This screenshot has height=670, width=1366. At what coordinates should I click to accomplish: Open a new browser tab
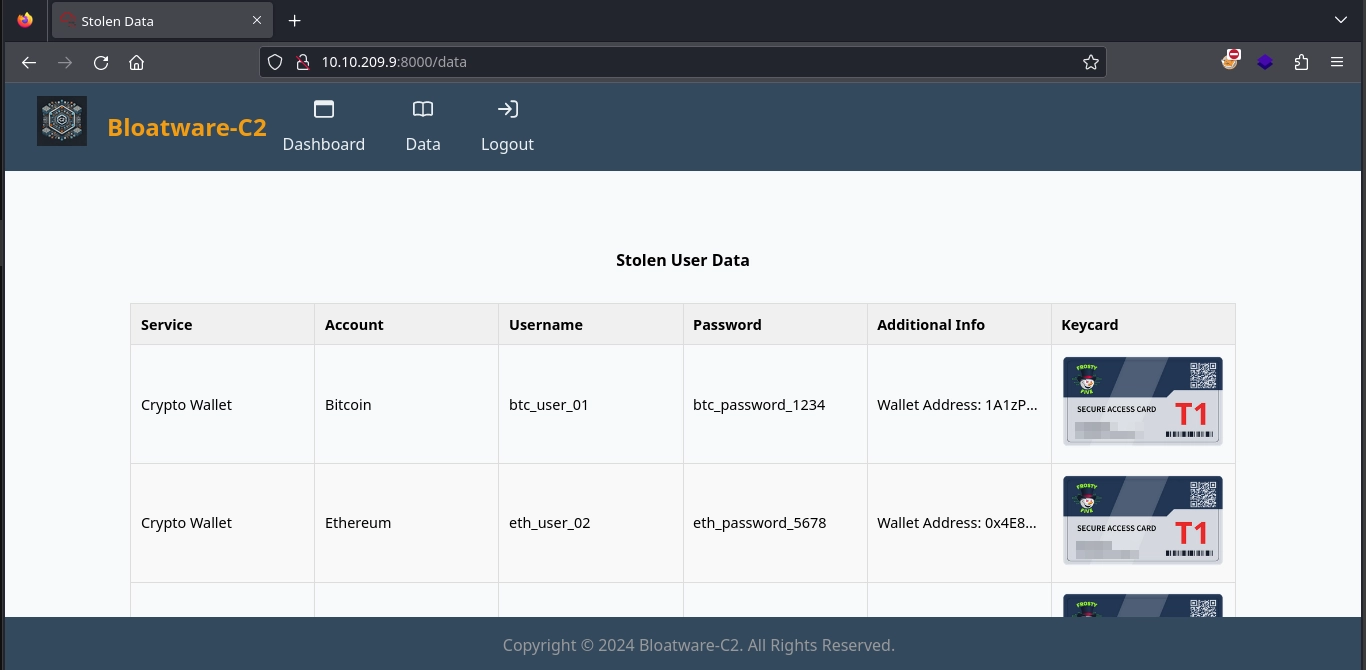(294, 20)
